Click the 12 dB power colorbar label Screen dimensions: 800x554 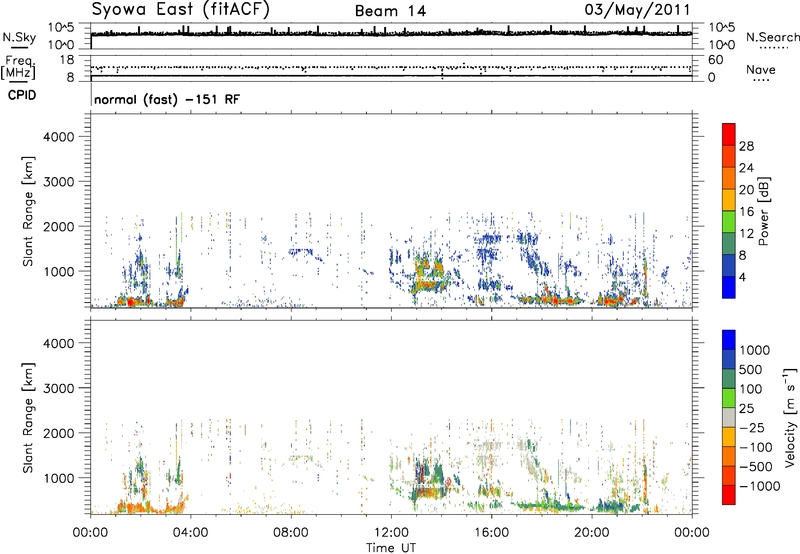(746, 234)
